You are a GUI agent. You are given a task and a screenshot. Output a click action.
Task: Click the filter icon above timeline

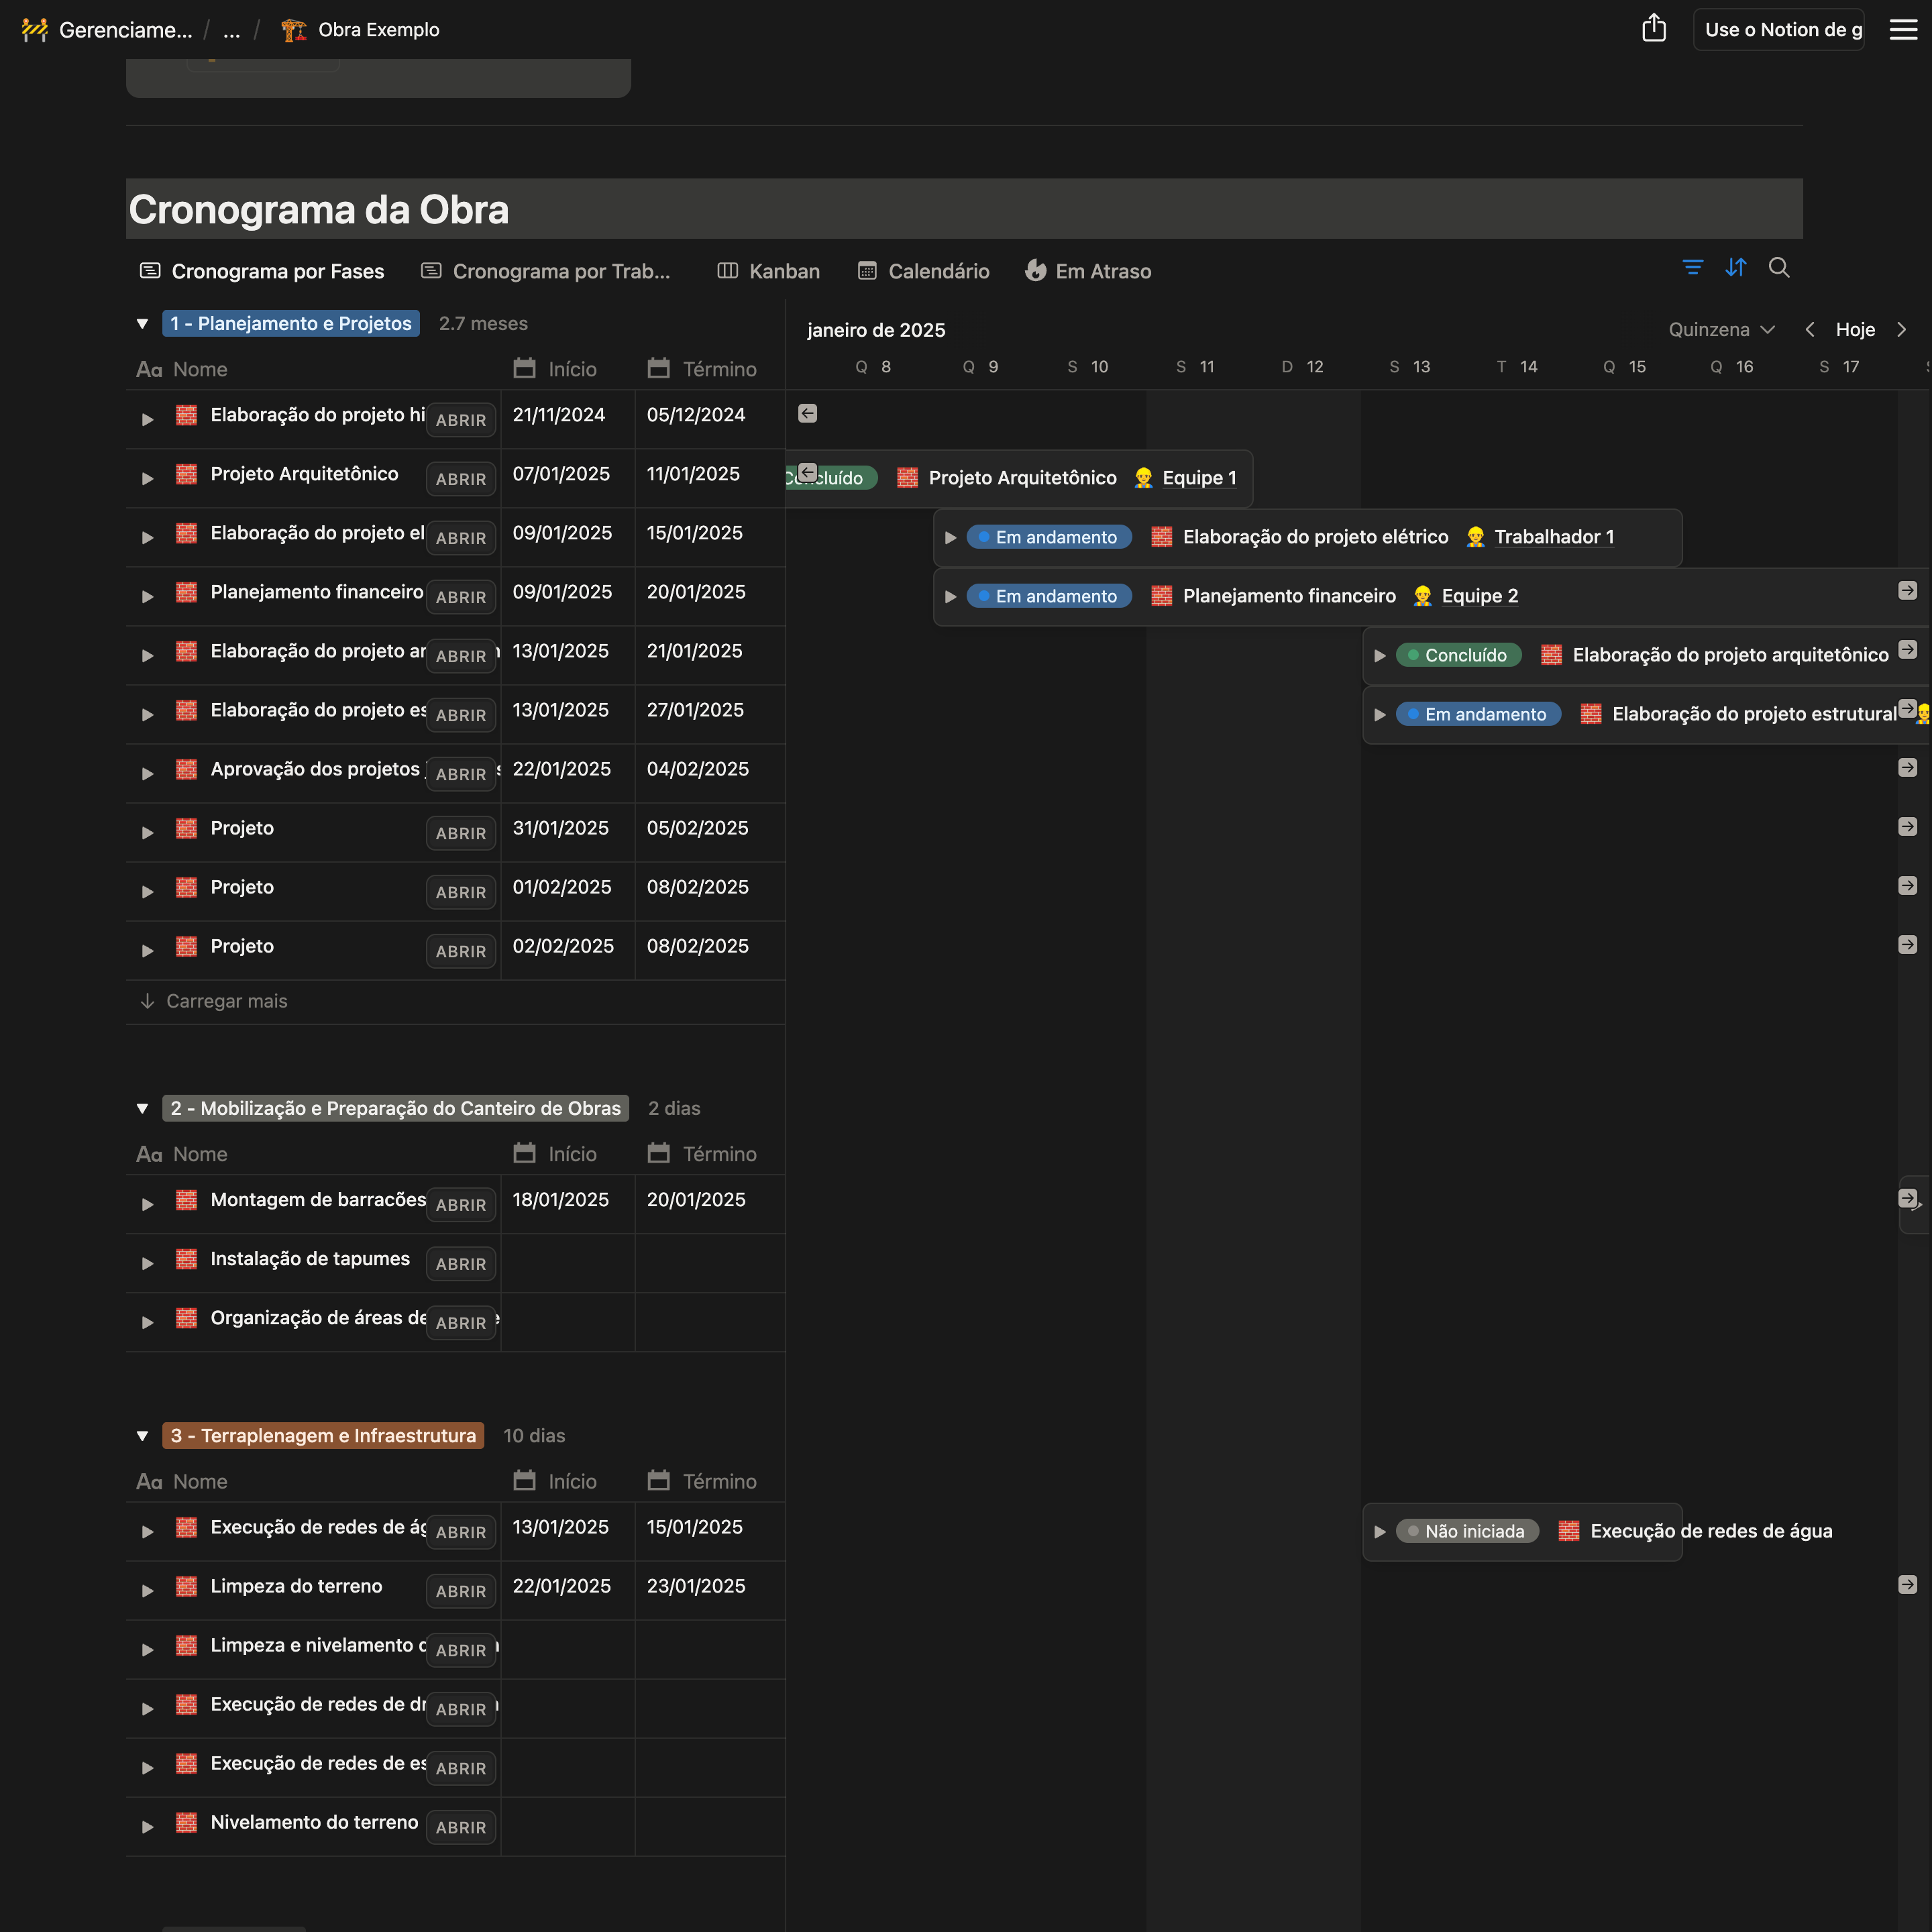1692,268
